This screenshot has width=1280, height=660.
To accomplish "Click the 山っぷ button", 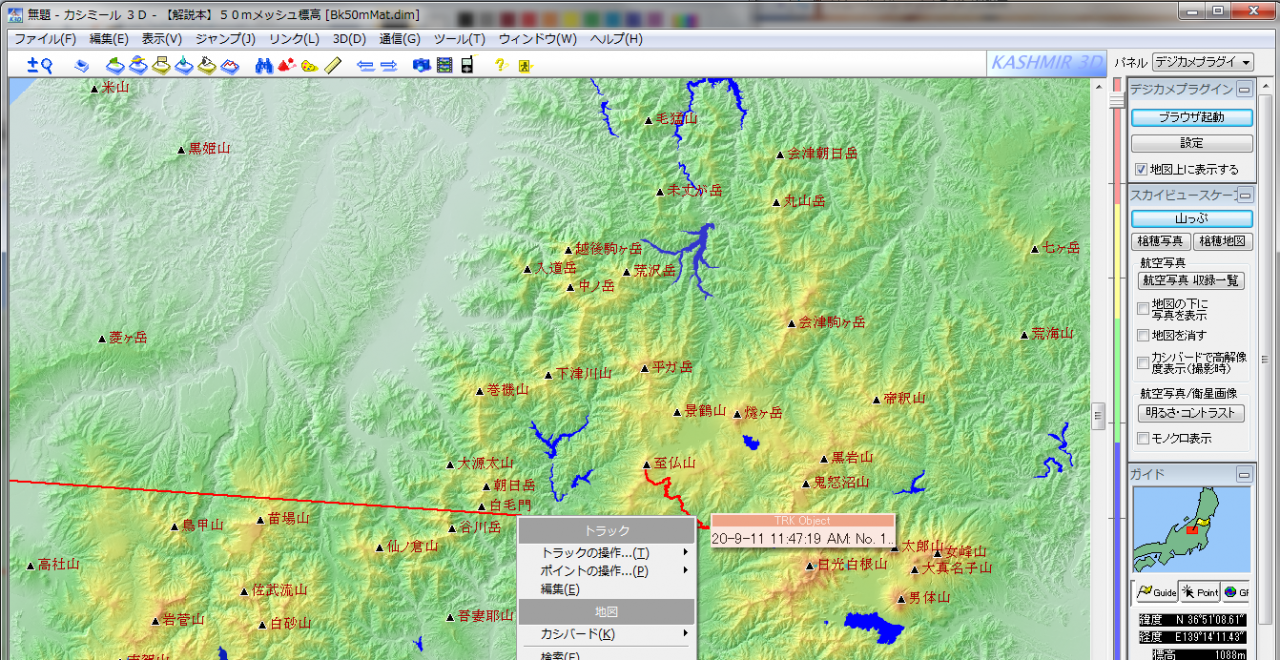I will 1191,218.
